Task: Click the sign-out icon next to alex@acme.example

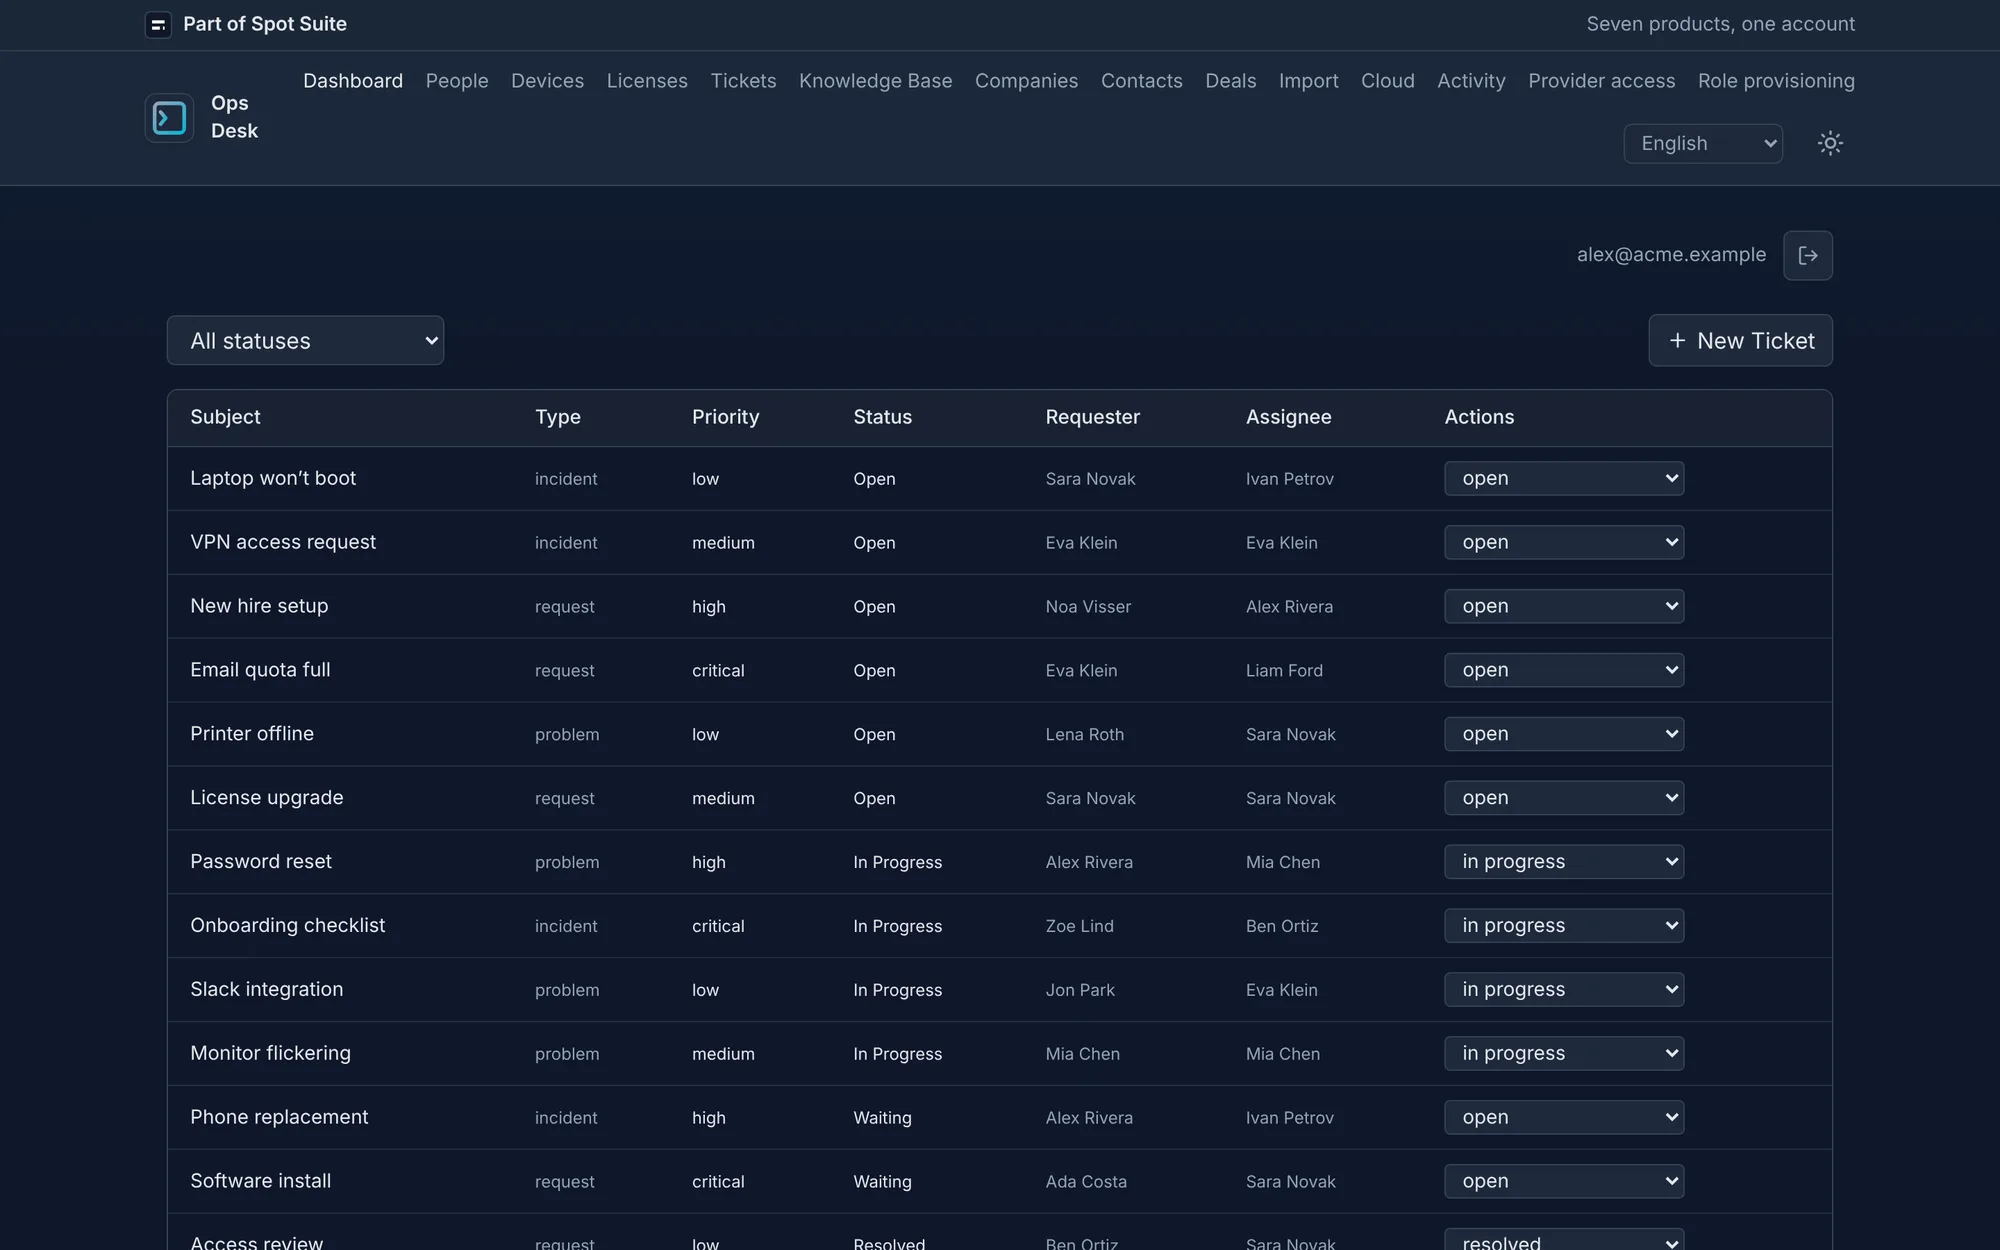Action: (1808, 255)
